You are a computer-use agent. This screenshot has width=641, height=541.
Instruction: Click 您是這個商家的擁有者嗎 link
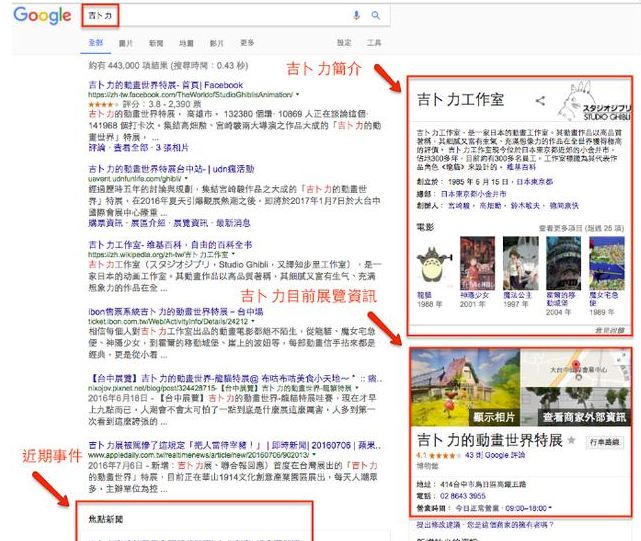(511, 524)
